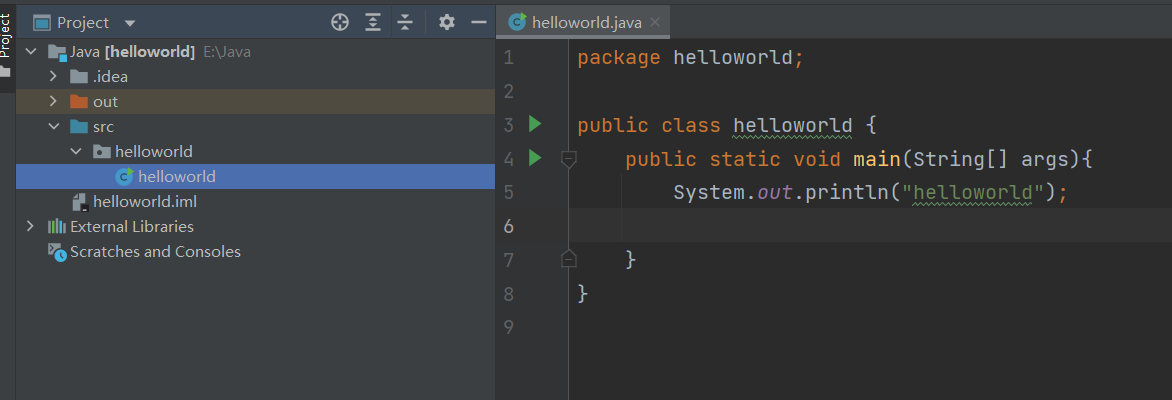Click the fold end marker on line 7

568,259
